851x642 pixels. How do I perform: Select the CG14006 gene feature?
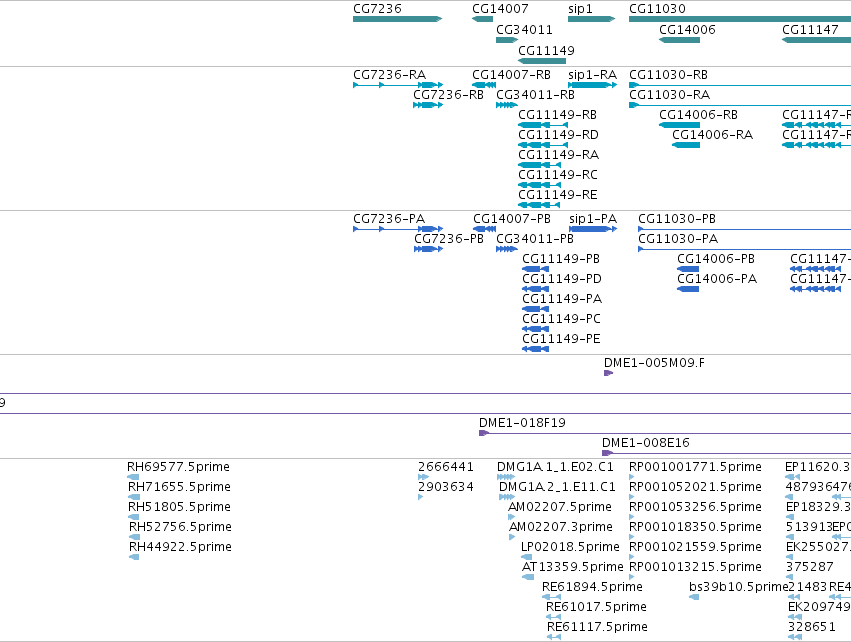pyautogui.click(x=679, y=40)
